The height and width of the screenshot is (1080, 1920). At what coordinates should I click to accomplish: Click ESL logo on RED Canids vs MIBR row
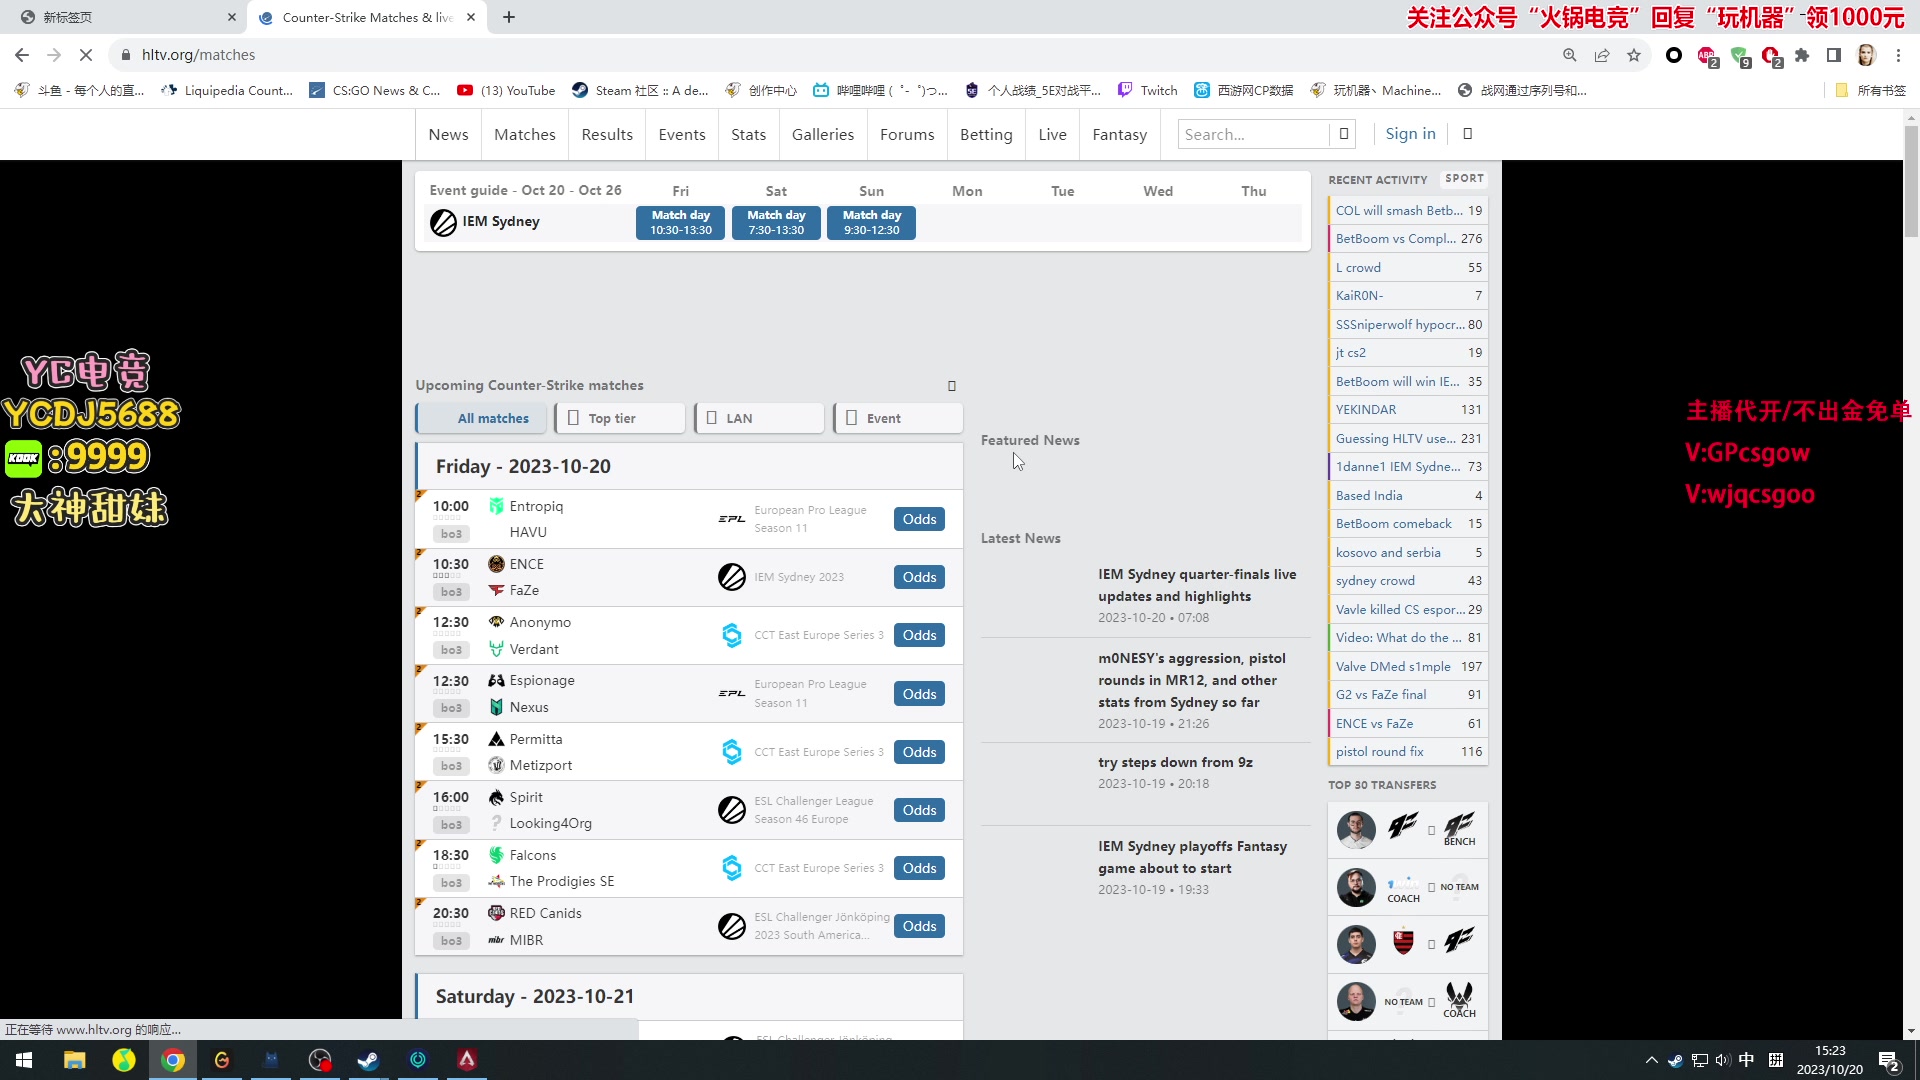[732, 927]
